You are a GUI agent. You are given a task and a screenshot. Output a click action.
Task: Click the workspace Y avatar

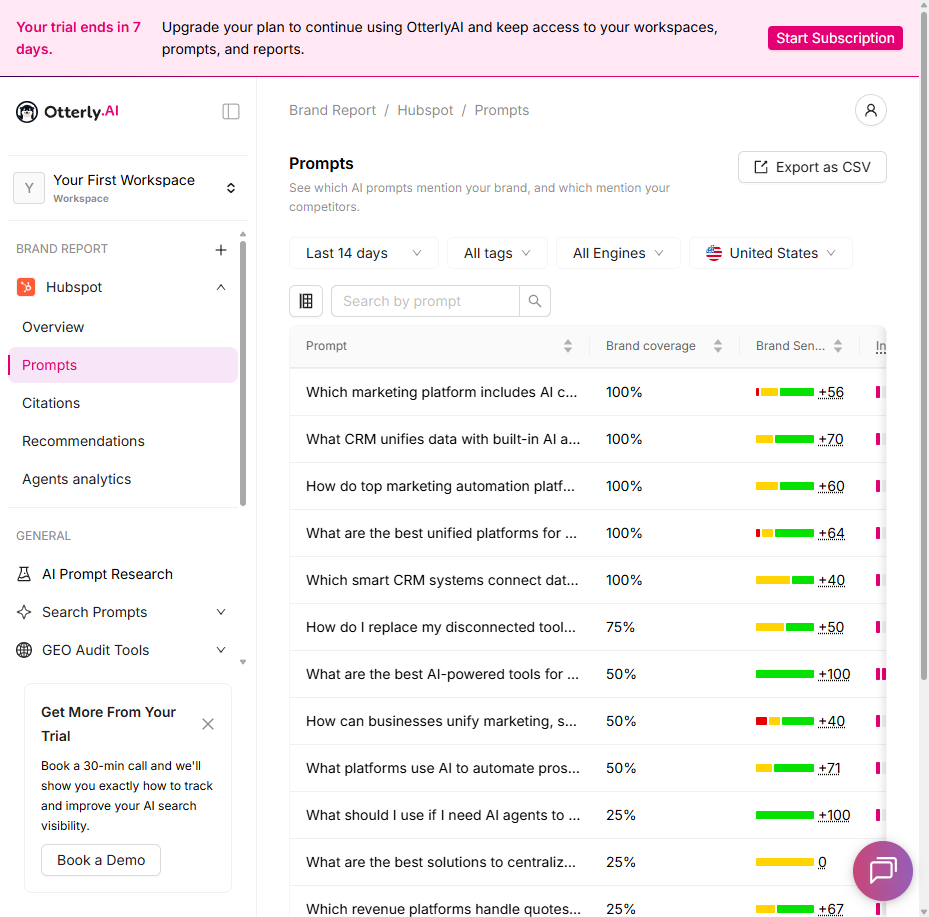[x=29, y=188]
